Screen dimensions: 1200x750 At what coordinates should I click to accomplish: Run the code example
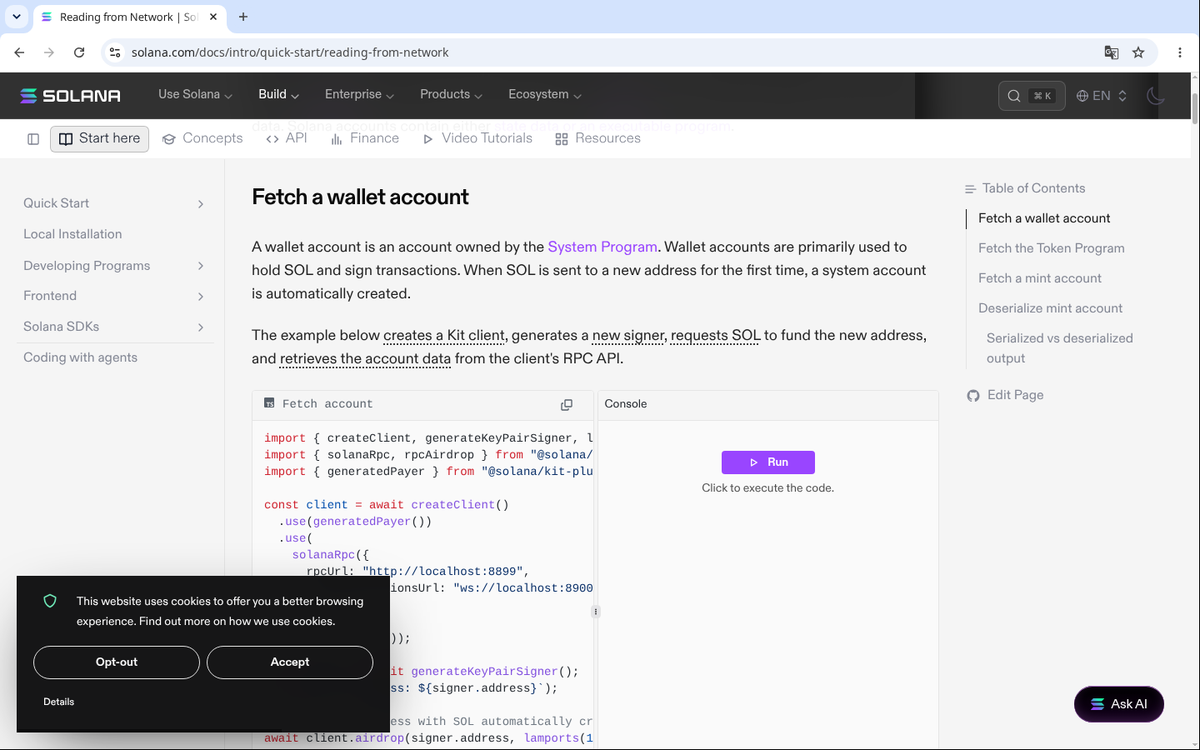click(x=768, y=462)
